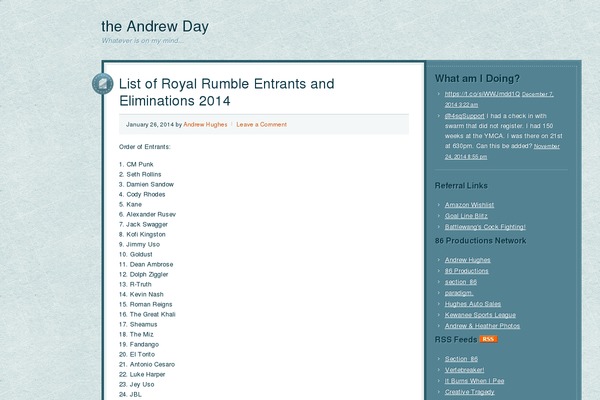
Task: Open the section_86 network link
Action: (461, 282)
